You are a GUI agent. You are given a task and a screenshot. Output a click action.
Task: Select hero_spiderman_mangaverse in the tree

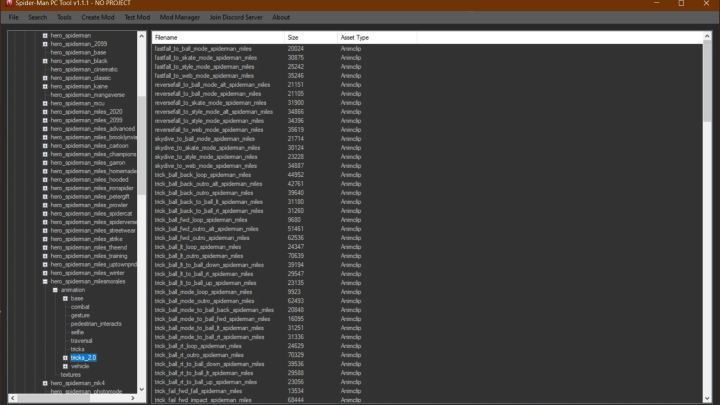click(x=87, y=95)
